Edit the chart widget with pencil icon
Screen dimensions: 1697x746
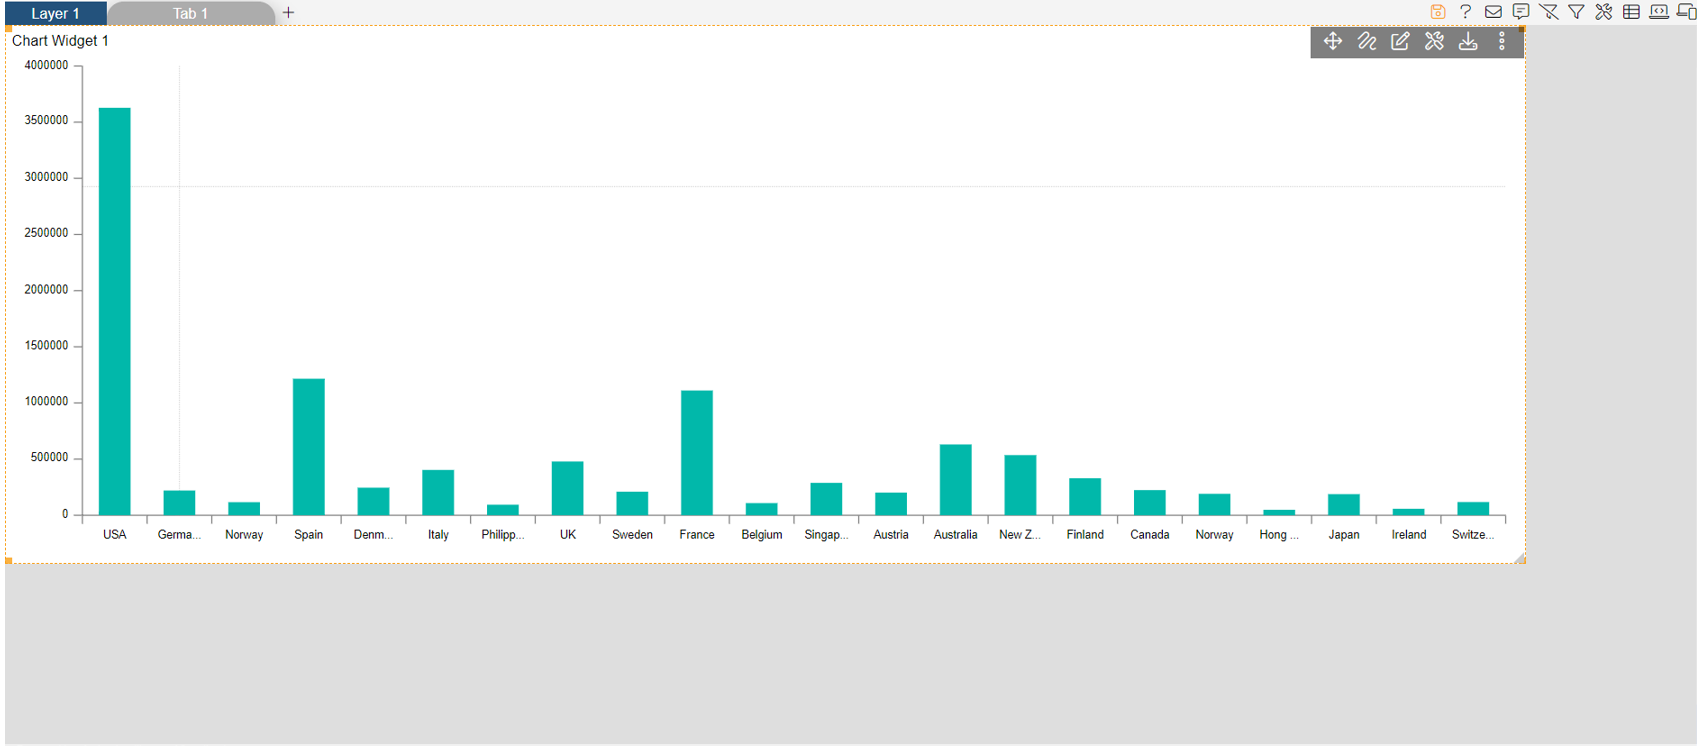(1401, 41)
